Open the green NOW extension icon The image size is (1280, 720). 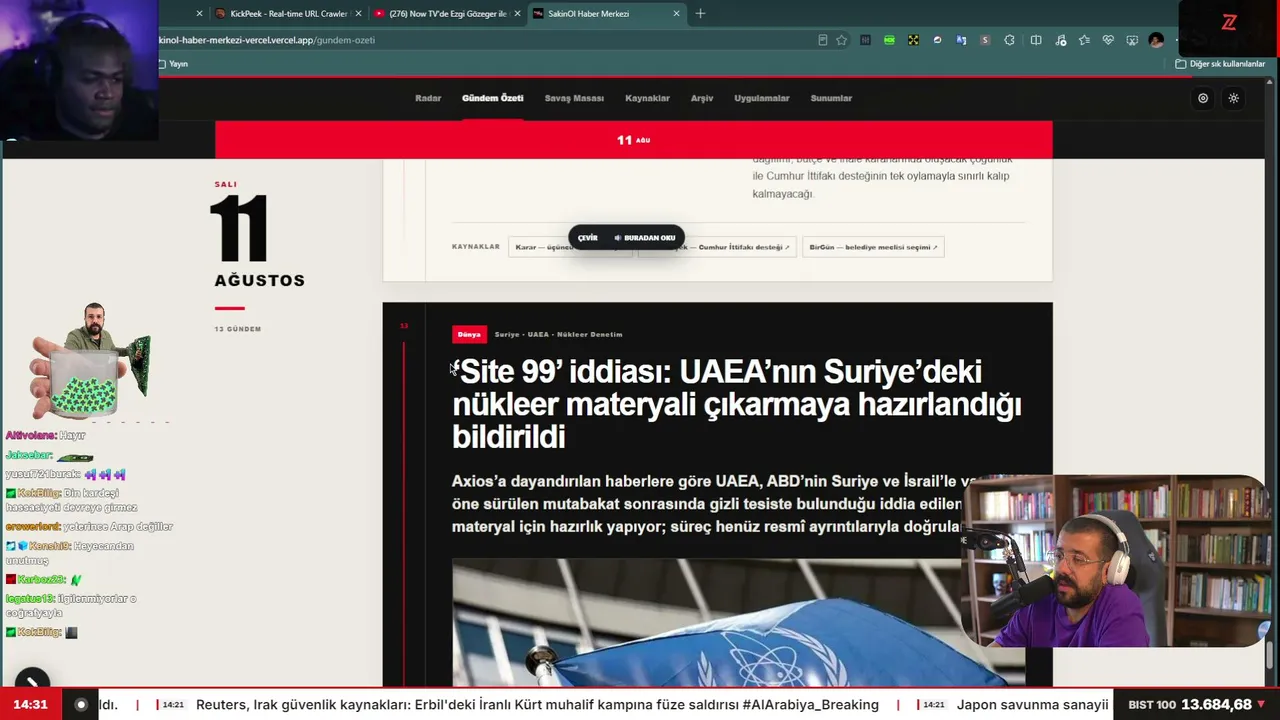pos(889,40)
